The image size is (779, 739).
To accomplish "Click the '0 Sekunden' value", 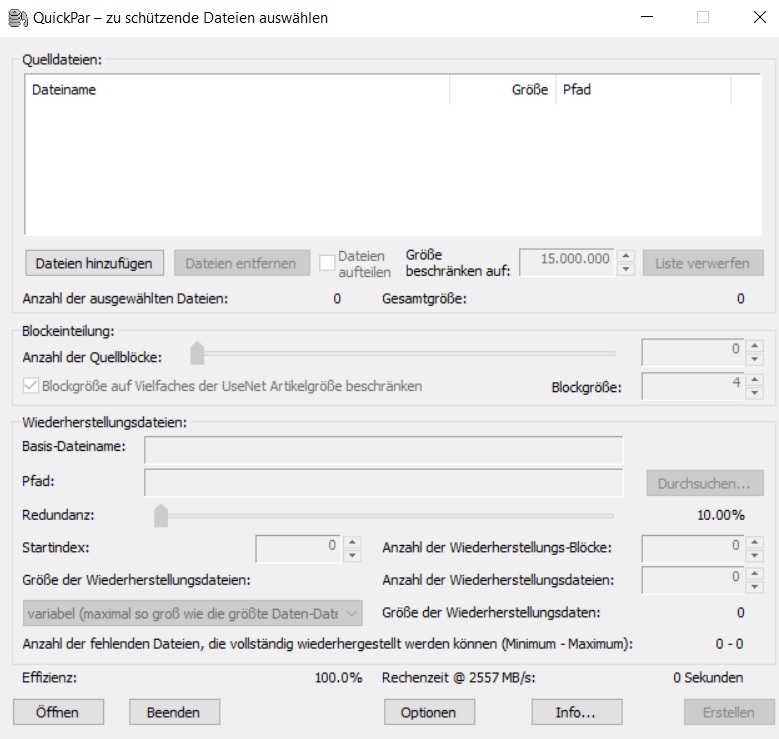I will coord(708,678).
